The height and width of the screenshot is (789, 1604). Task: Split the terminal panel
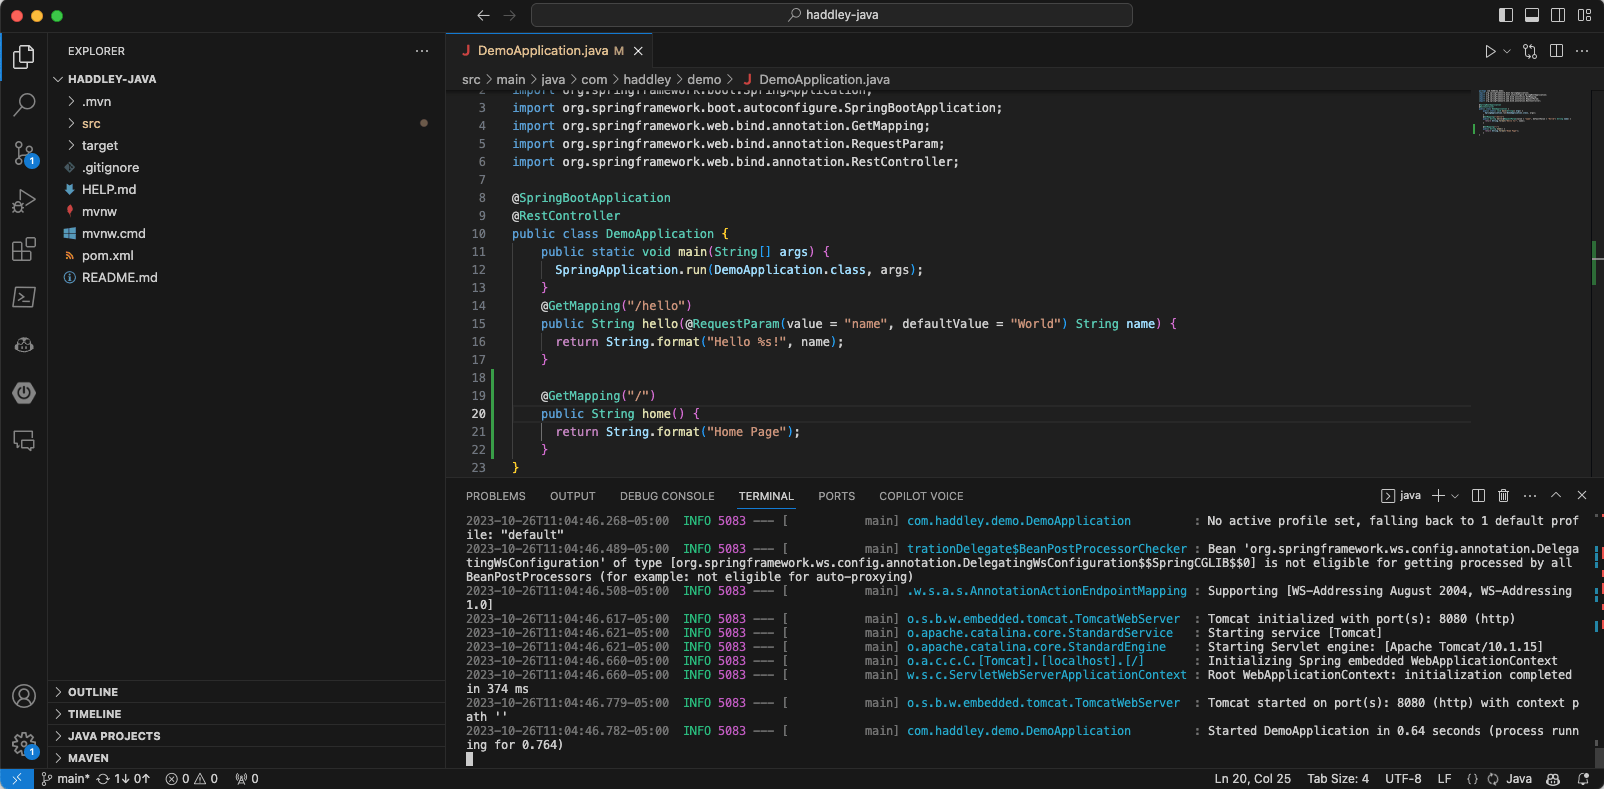click(x=1478, y=496)
